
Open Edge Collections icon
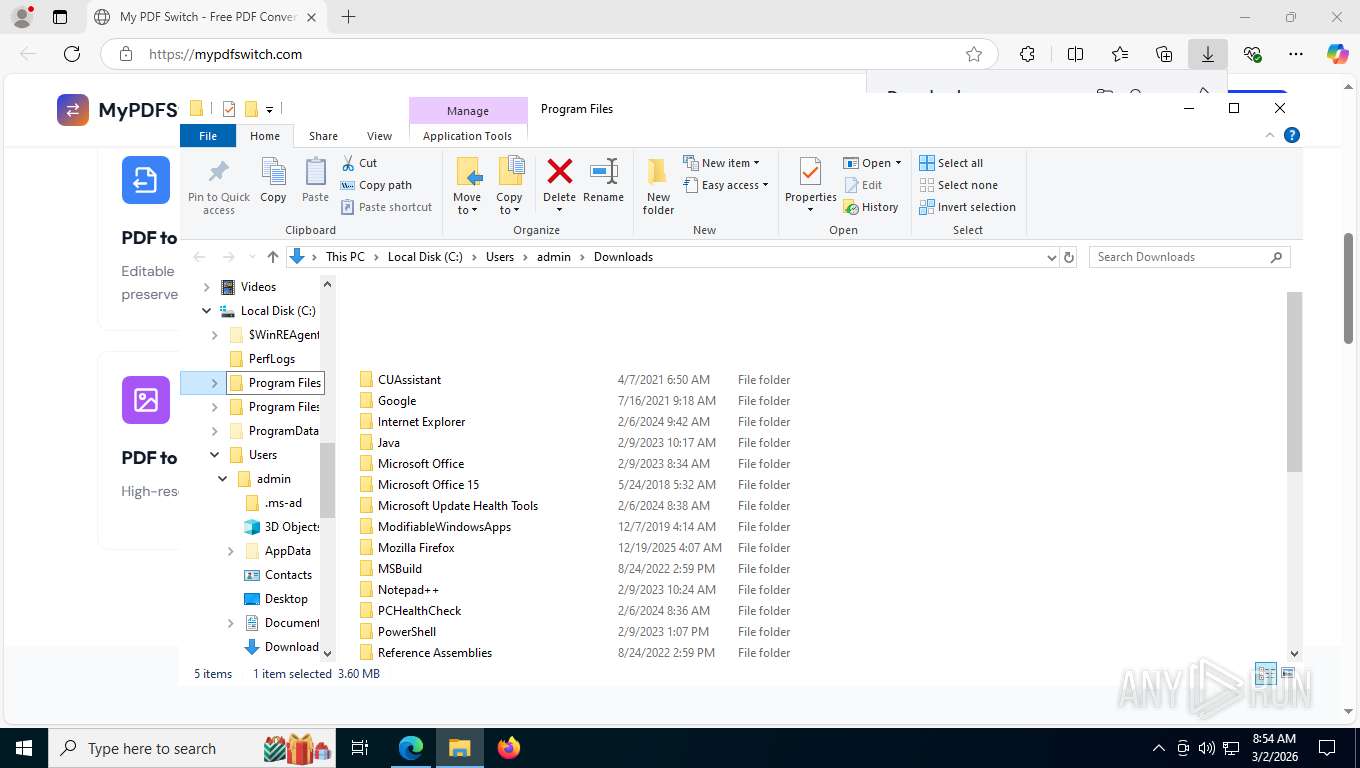(1163, 54)
